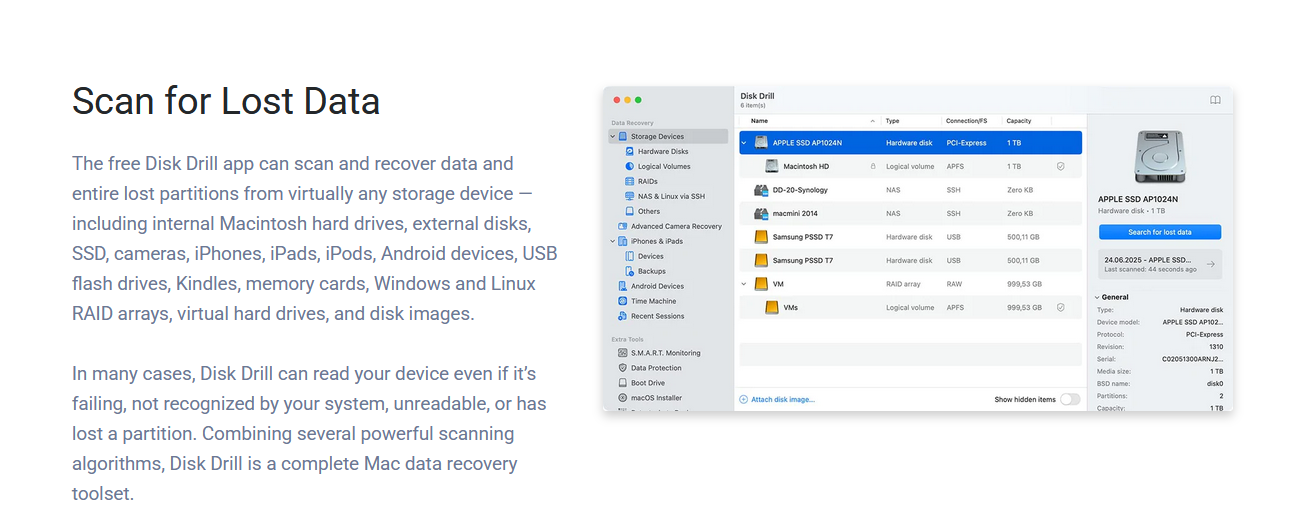
Task: Click the APPLE SSD AP1024N disk icon in list
Action: click(761, 143)
